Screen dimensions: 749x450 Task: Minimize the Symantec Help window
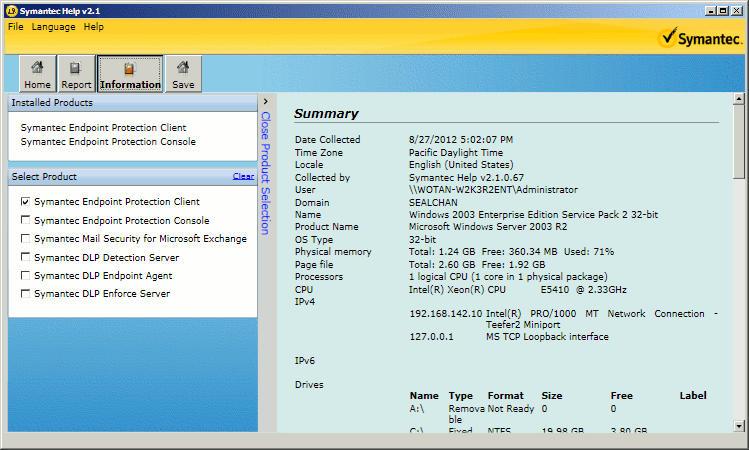coord(711,11)
